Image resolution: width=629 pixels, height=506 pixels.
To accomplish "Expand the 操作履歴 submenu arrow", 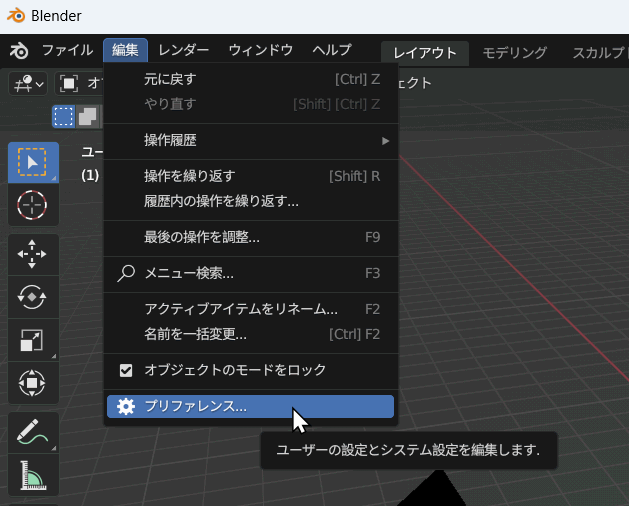I will click(386, 141).
